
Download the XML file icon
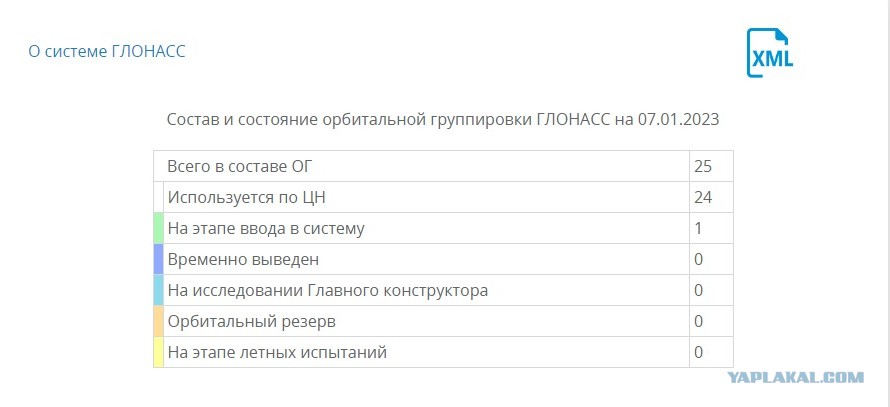tap(770, 53)
